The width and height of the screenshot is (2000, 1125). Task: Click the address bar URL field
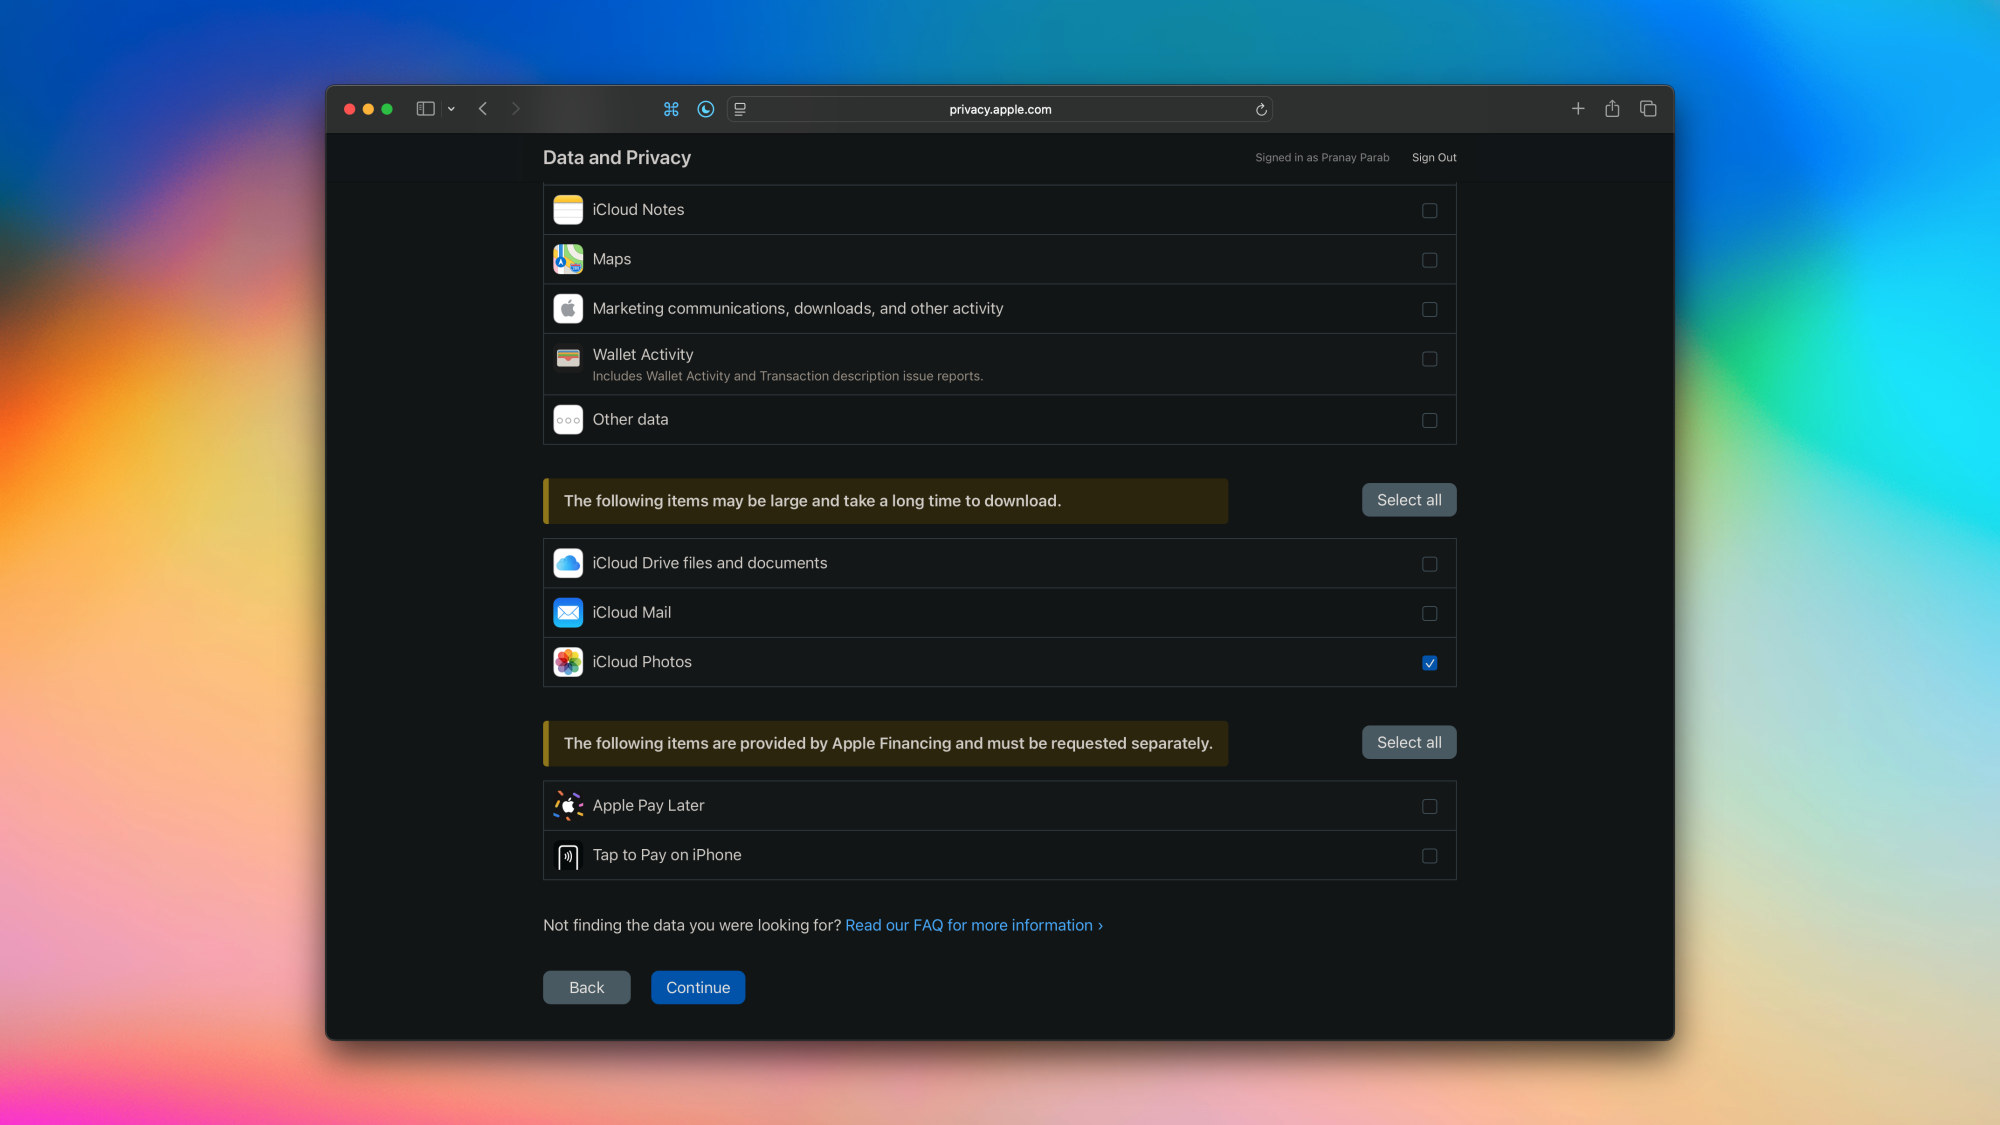[1000, 110]
